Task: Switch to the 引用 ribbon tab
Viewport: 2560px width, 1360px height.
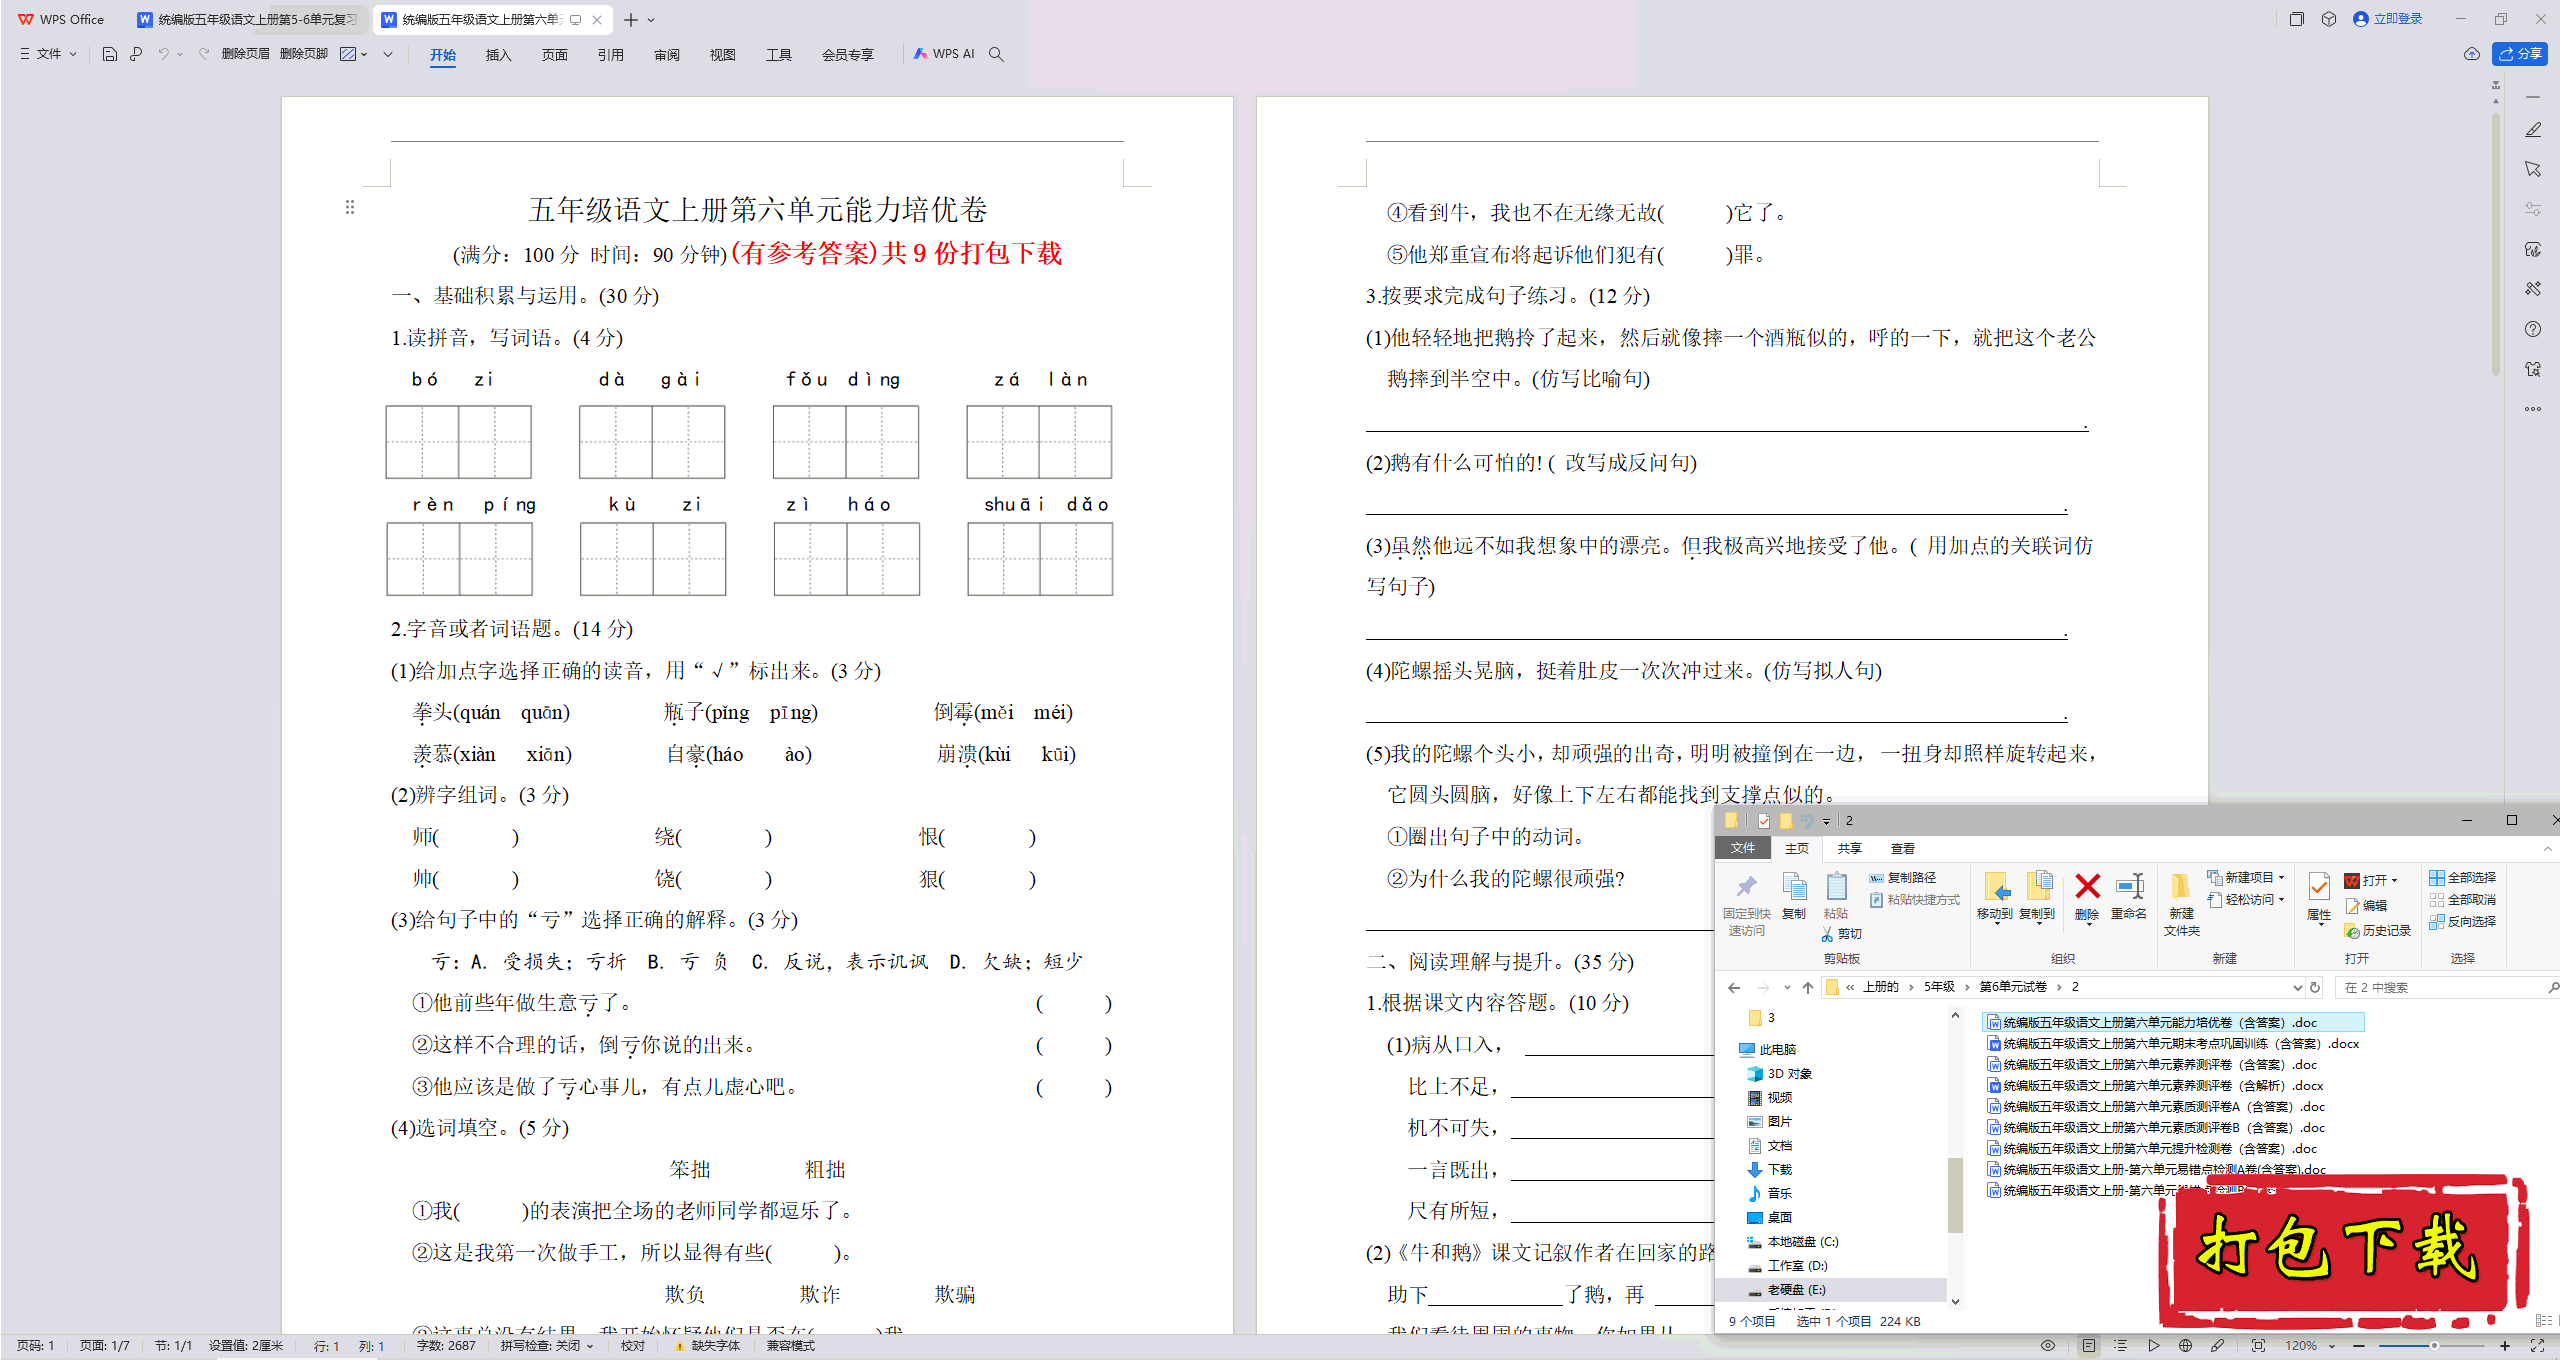Action: (x=610, y=55)
